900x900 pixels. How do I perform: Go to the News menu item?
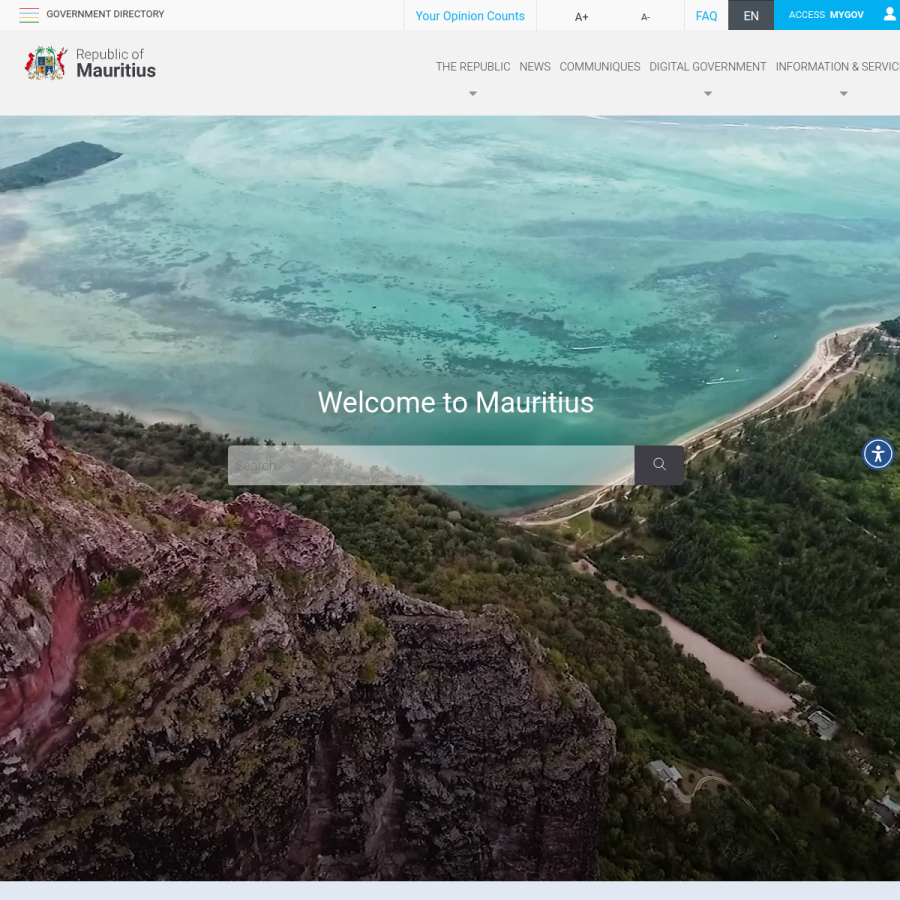tap(534, 67)
